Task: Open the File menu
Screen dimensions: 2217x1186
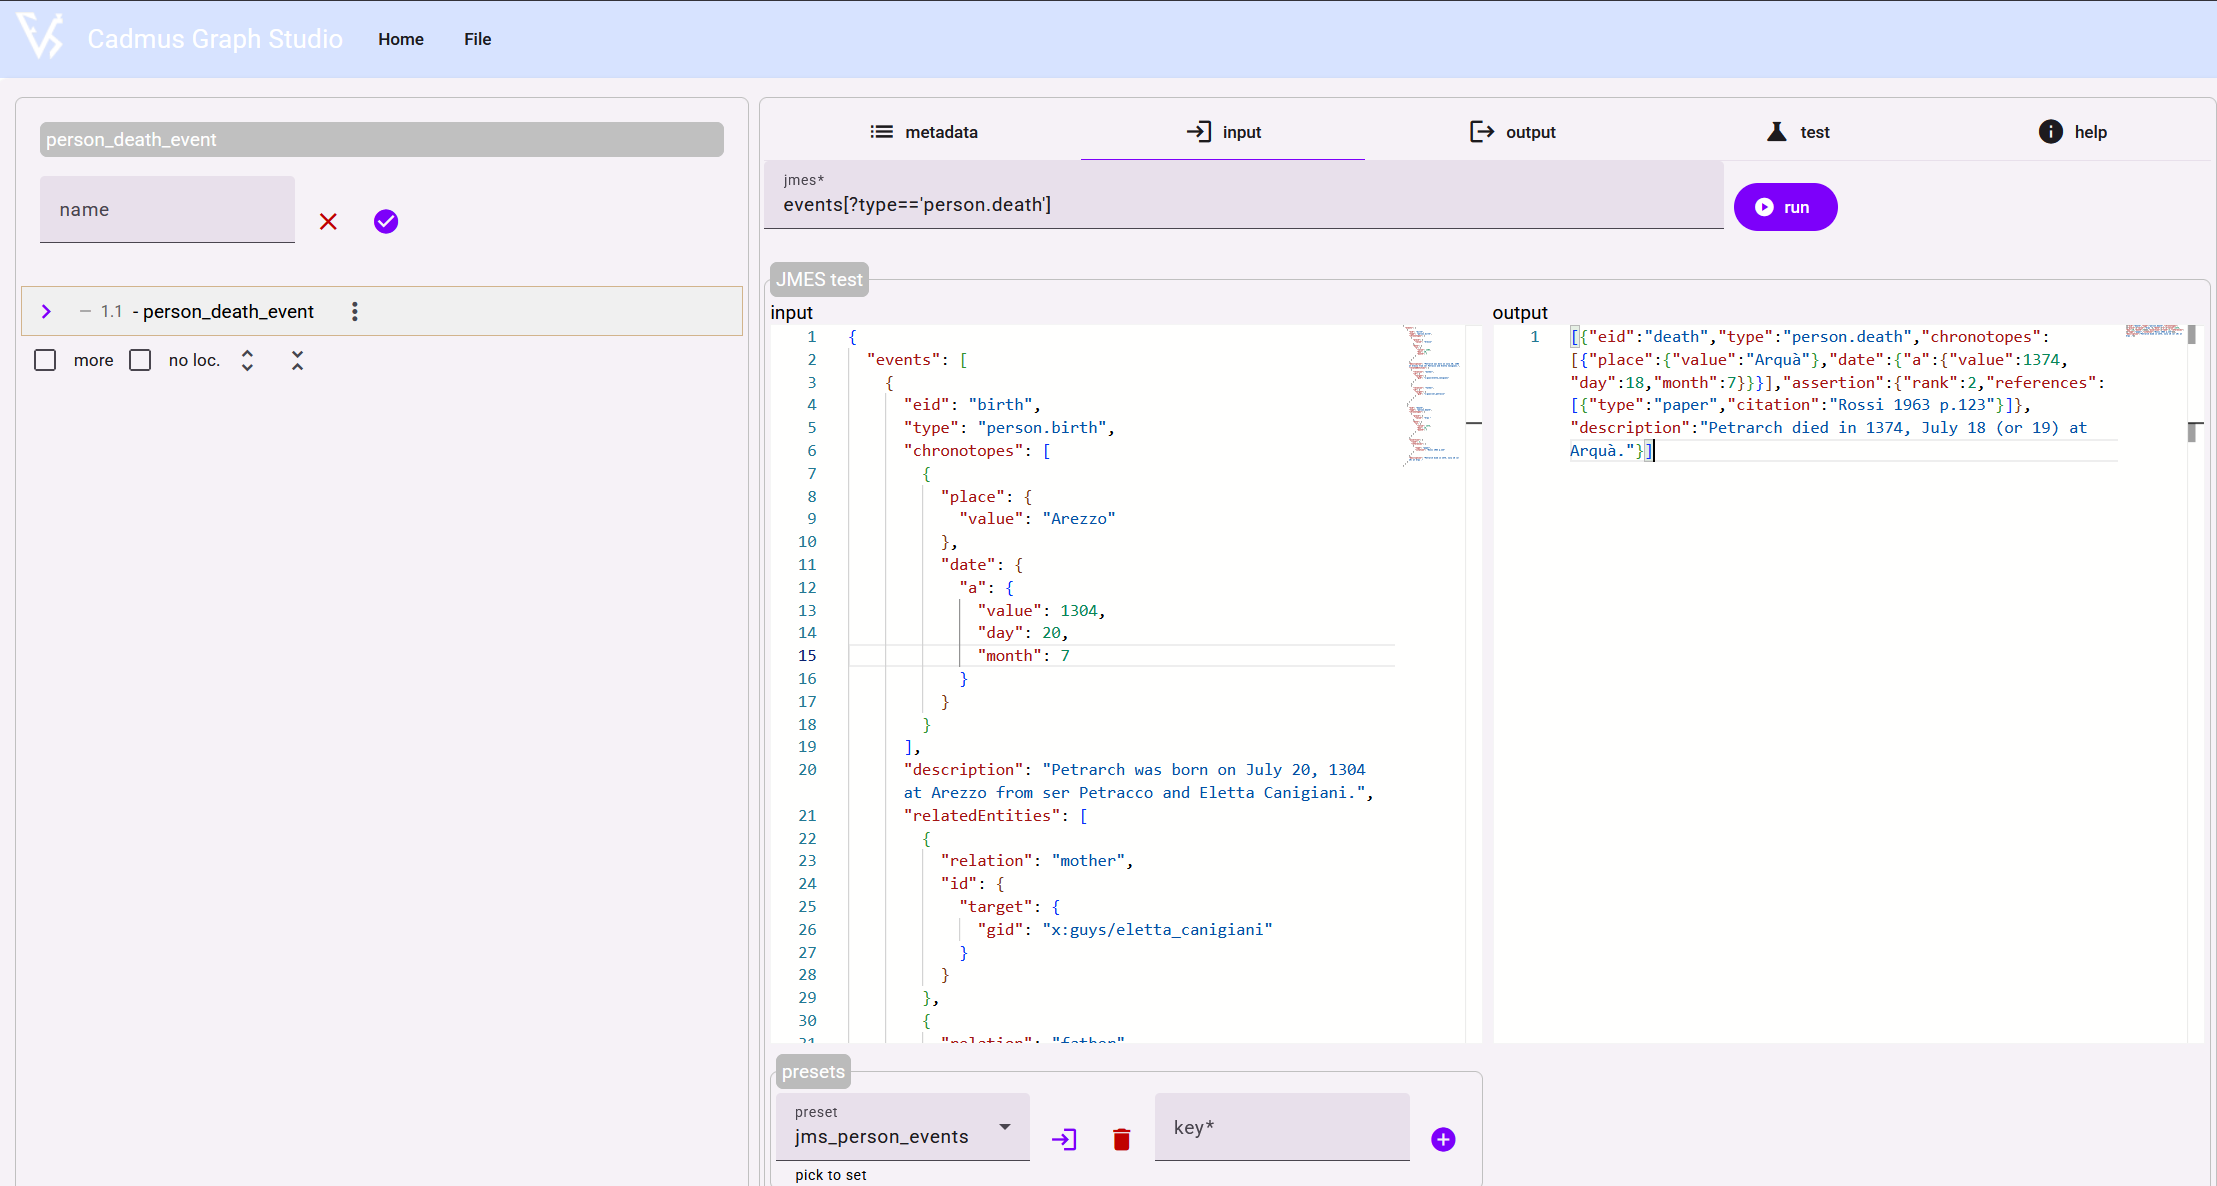Action: pos(477,39)
